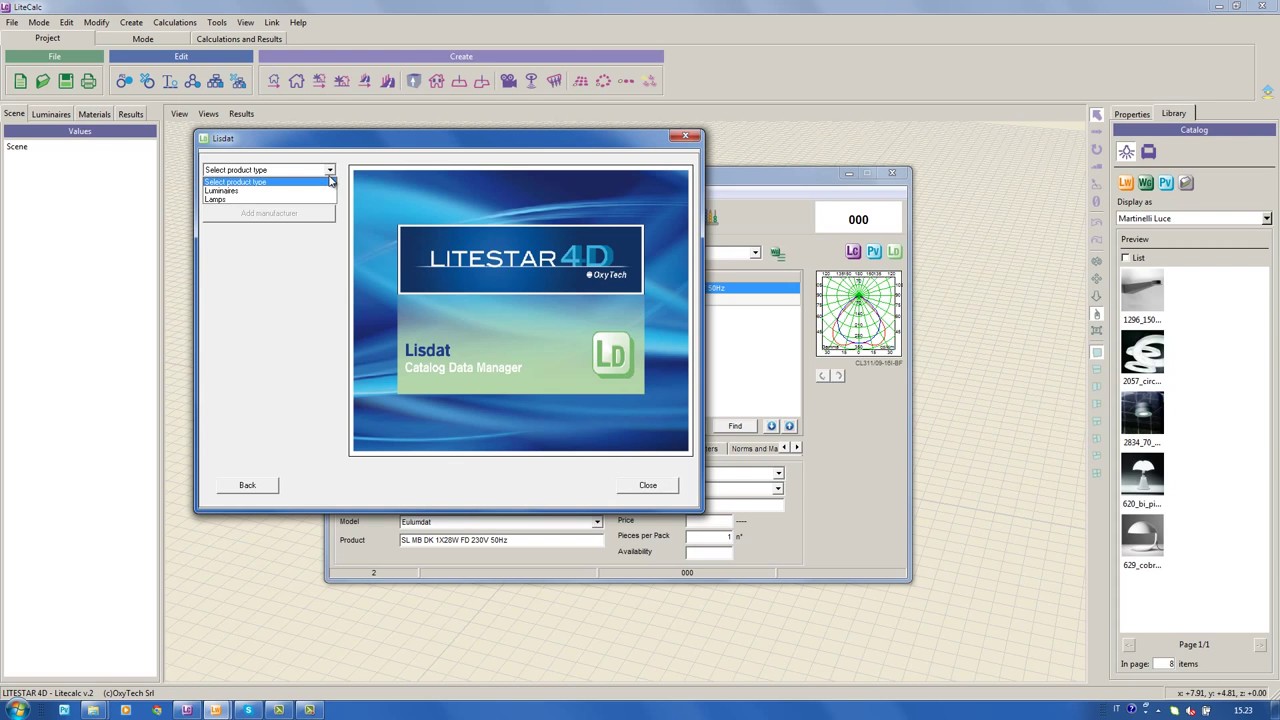1280x720 pixels.
Task: Open the Calculations menu
Action: coord(174,22)
